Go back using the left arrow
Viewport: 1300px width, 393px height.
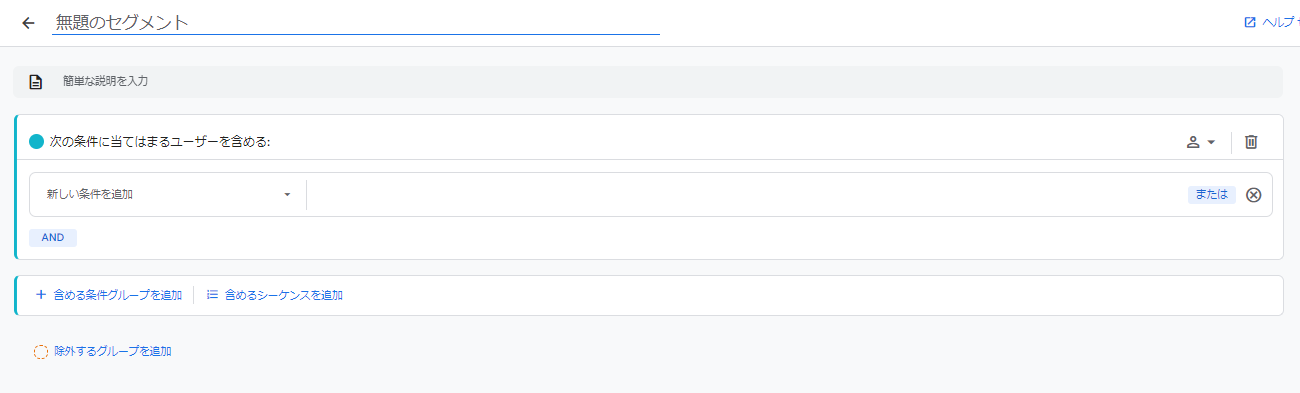click(x=28, y=22)
